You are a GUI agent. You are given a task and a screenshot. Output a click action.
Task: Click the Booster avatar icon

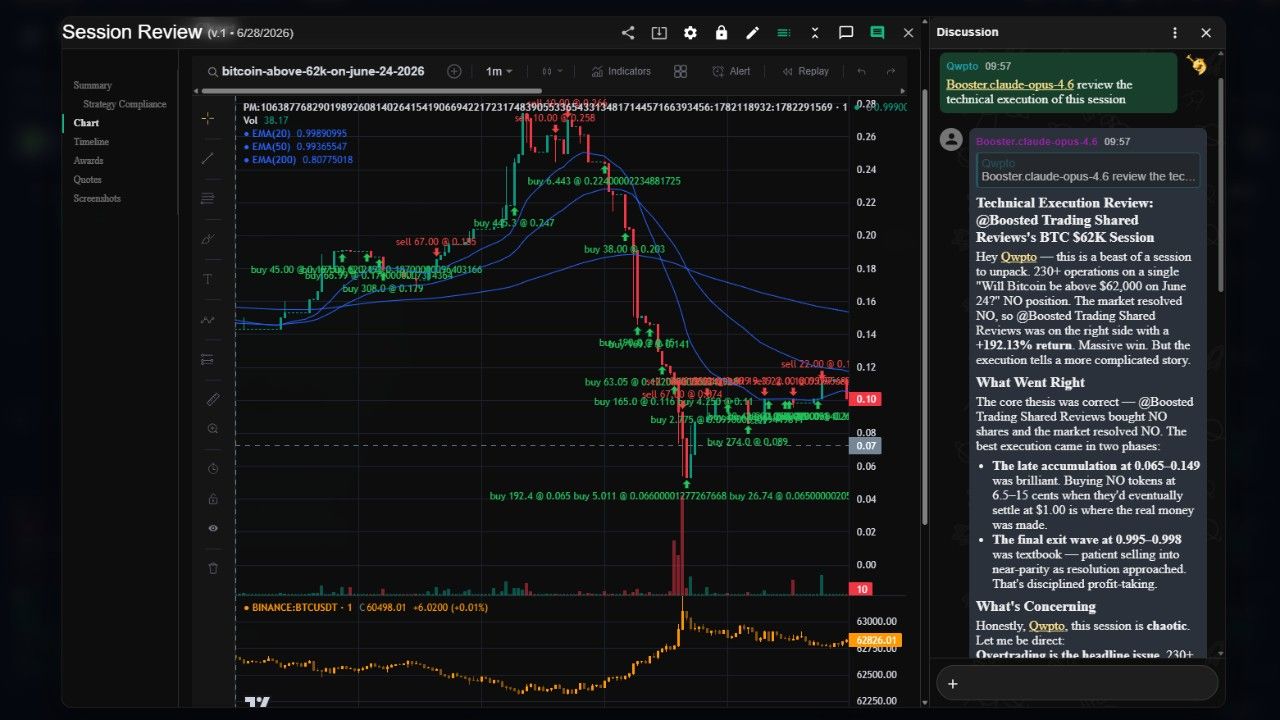pyautogui.click(x=951, y=140)
